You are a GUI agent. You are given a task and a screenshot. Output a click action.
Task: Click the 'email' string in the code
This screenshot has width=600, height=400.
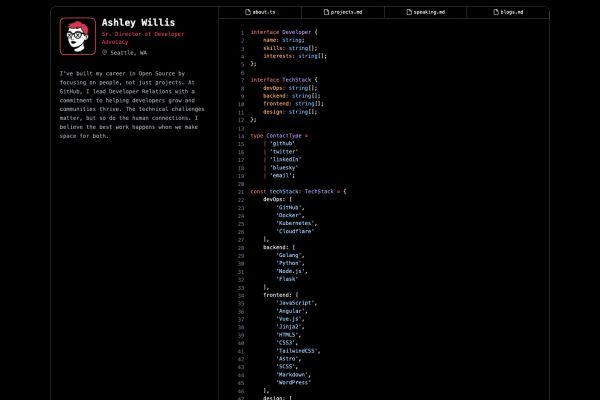click(281, 176)
